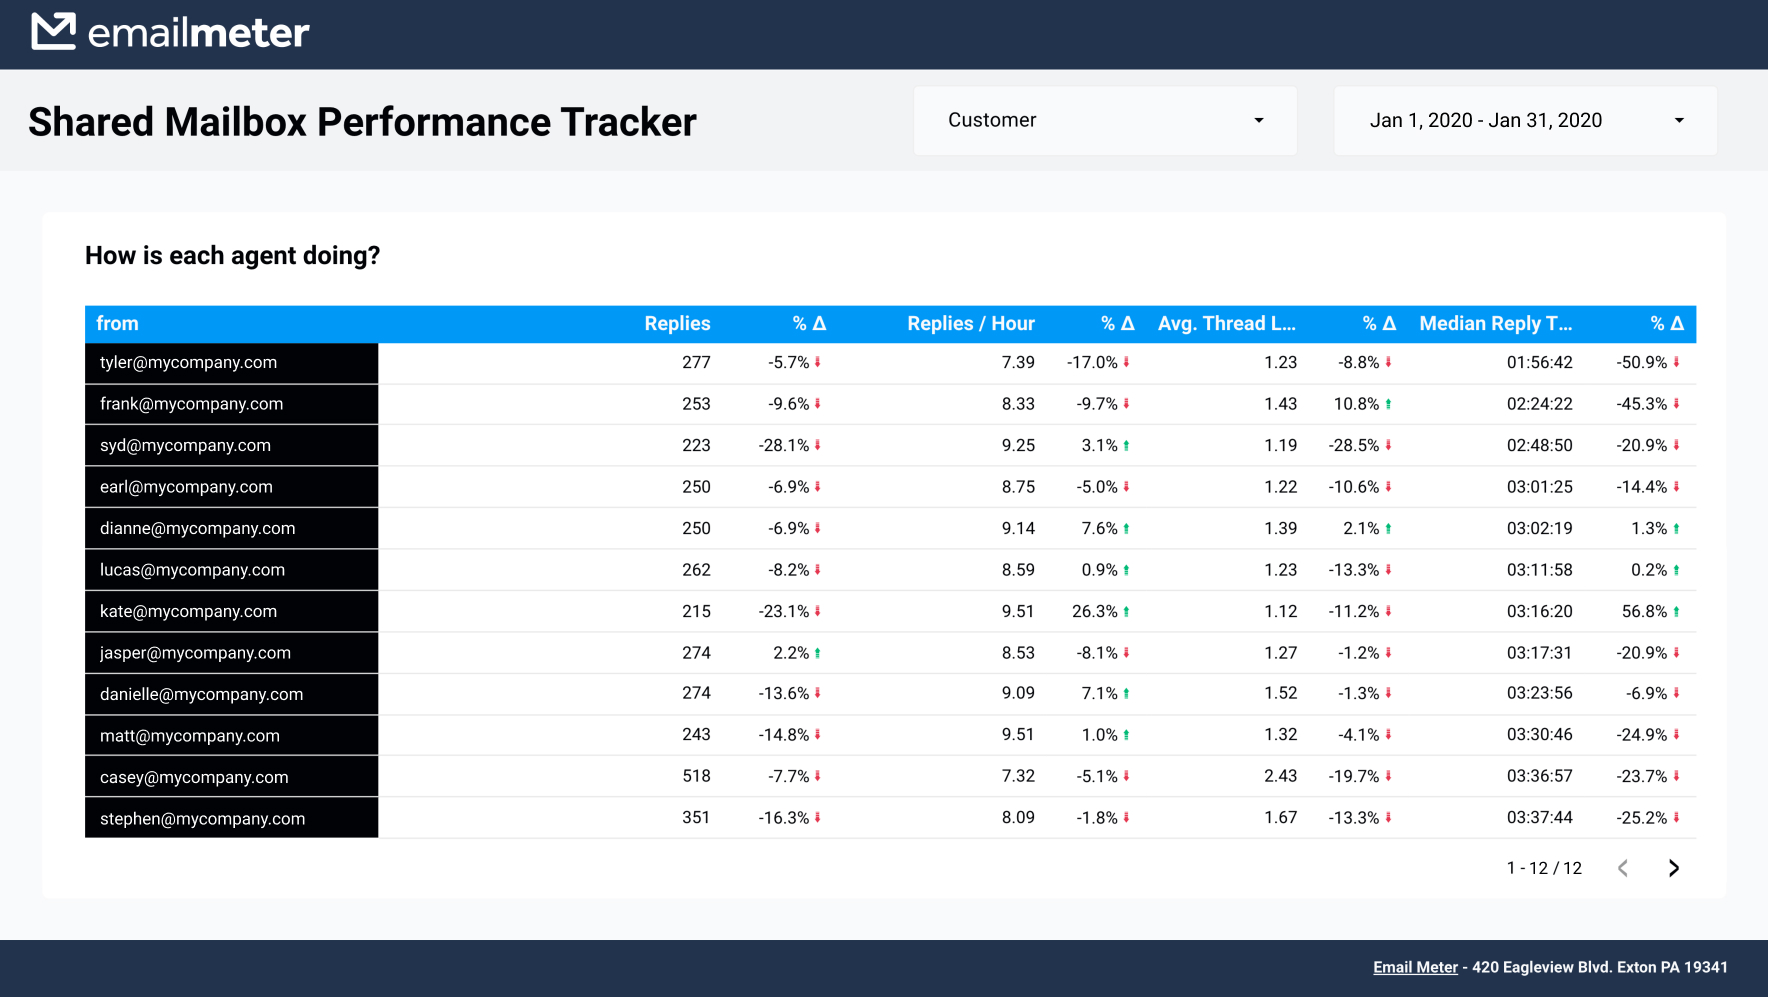Select stephen@mycompany.com in the agent list
Image resolution: width=1768 pixels, height=997 pixels.
202,818
